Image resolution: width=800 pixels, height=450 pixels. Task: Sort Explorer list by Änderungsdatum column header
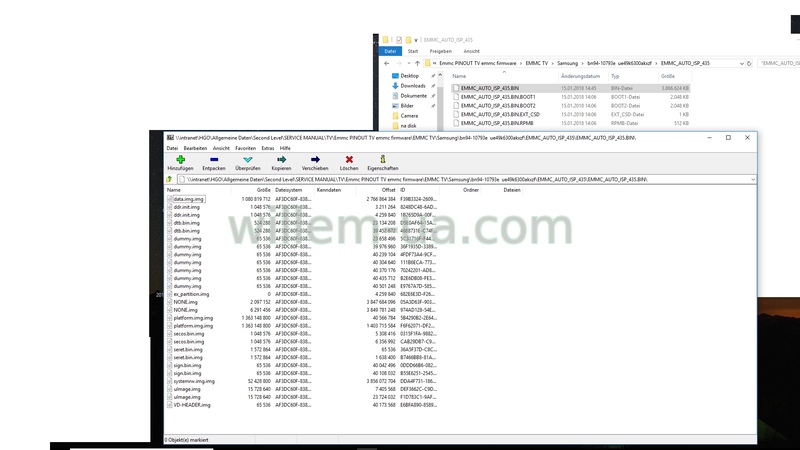(x=583, y=76)
